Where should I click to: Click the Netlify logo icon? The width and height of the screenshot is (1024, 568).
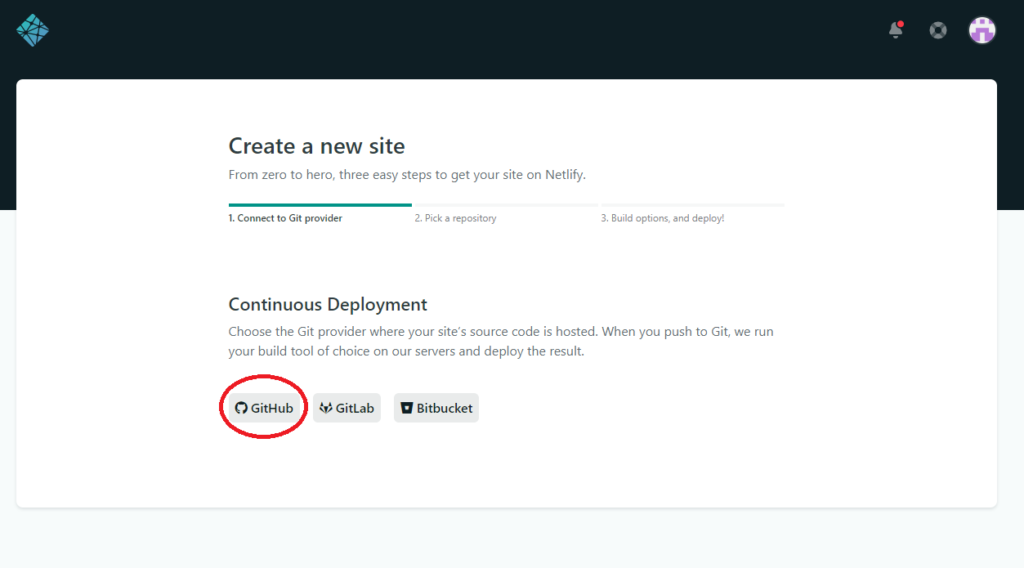pos(32,30)
